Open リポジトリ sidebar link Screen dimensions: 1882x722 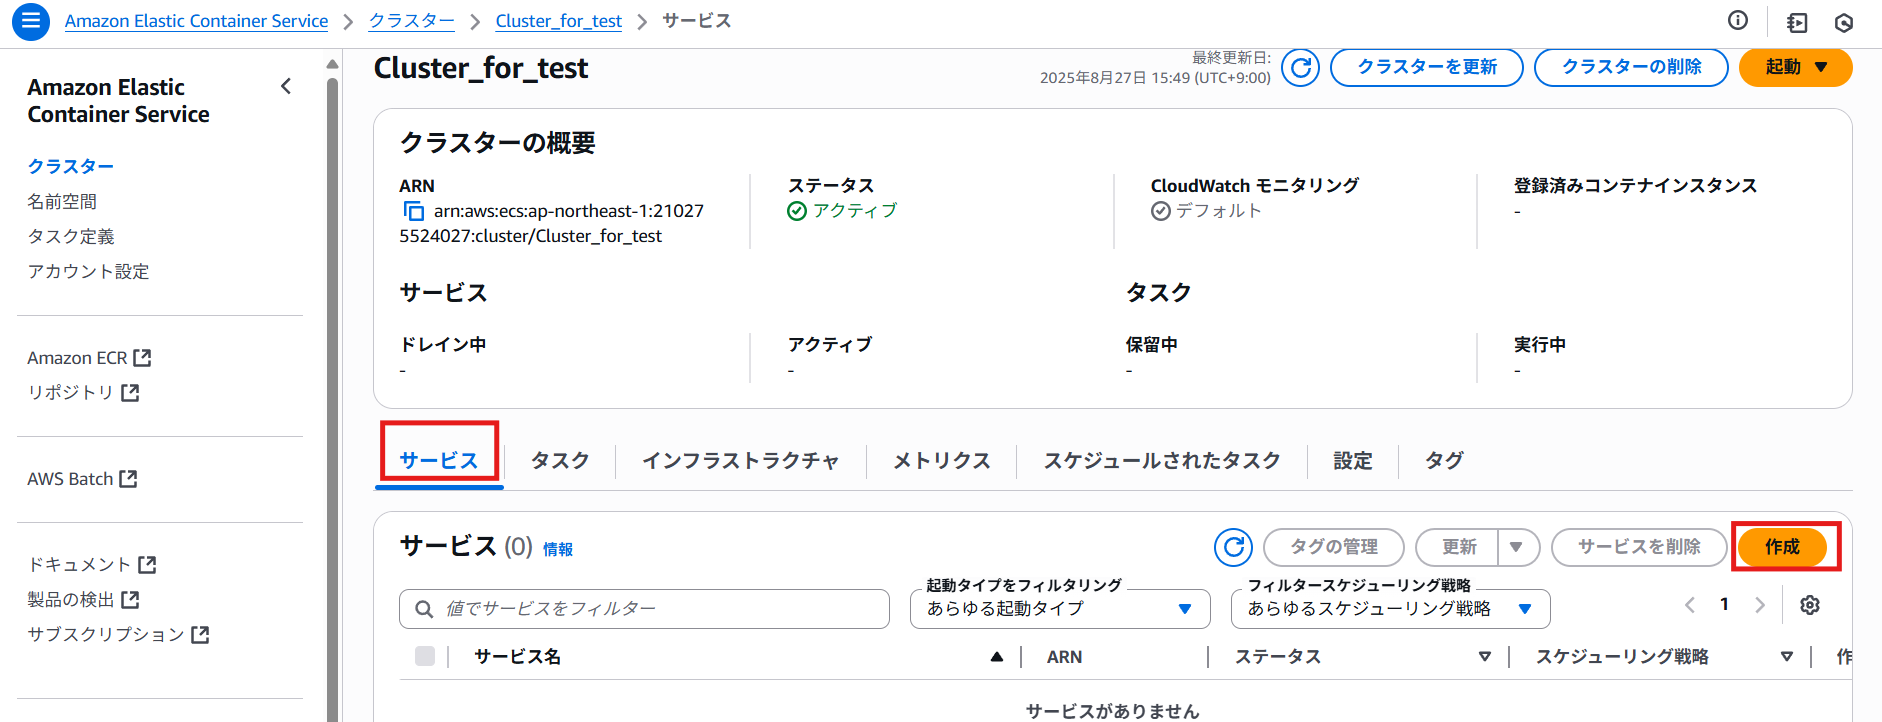click(x=83, y=393)
